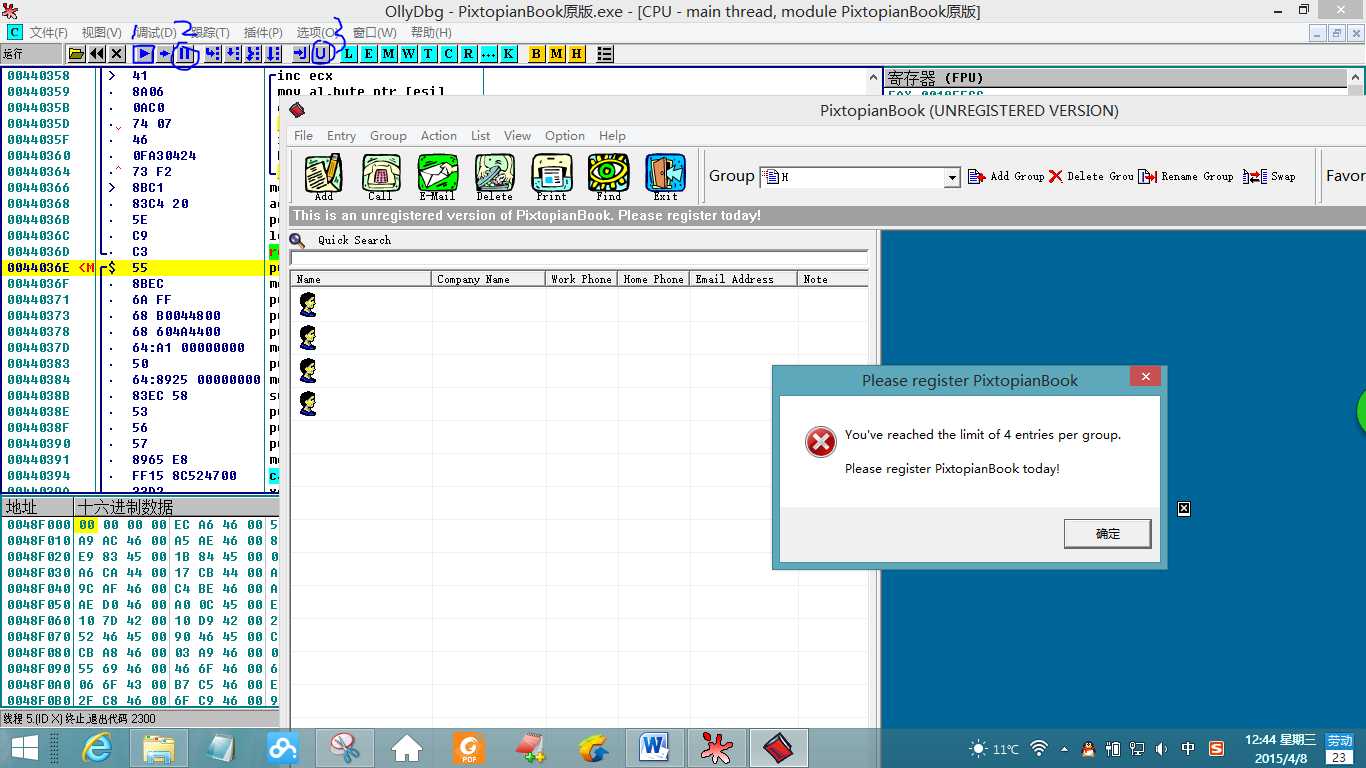Open File Explorer from the taskbar
This screenshot has height=768, width=1366.
click(x=159, y=748)
